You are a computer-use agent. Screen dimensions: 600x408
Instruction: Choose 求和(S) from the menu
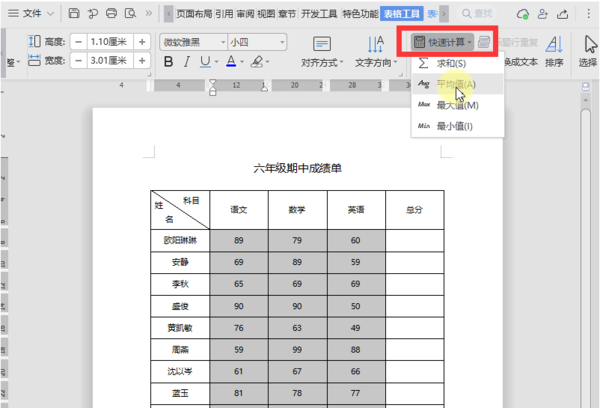458,63
